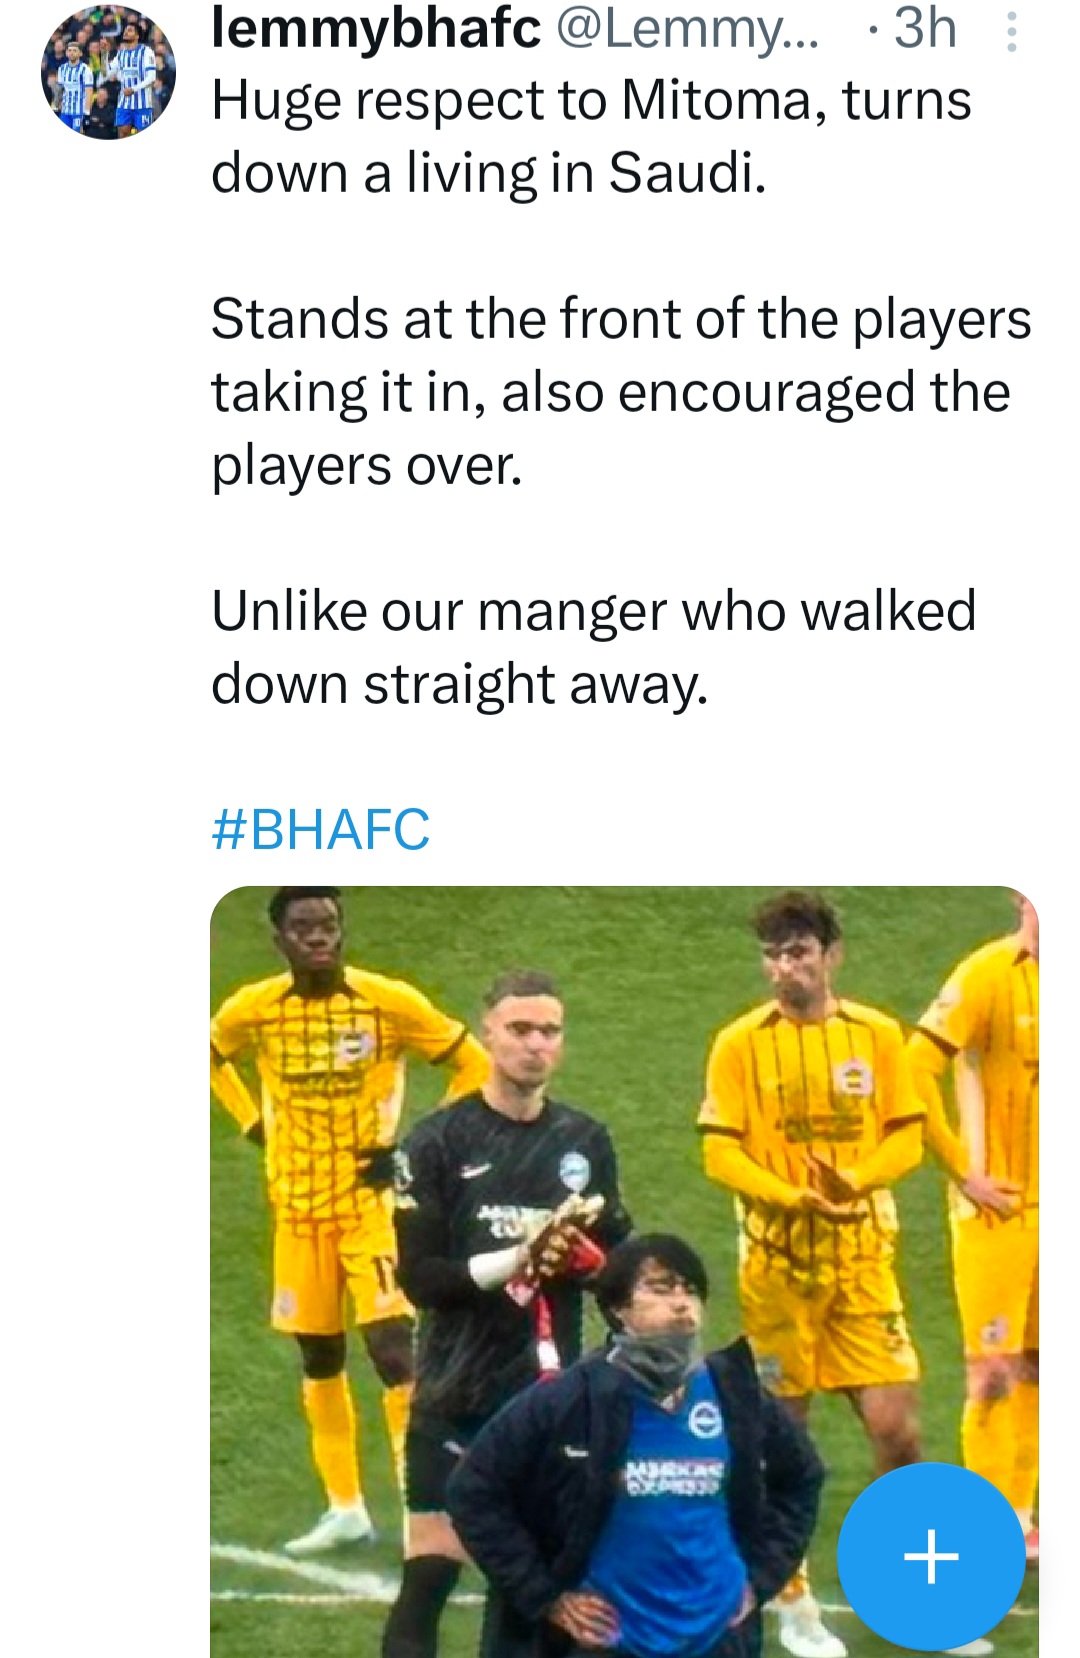Open the @Lemmy... handle profile

pos(687,28)
